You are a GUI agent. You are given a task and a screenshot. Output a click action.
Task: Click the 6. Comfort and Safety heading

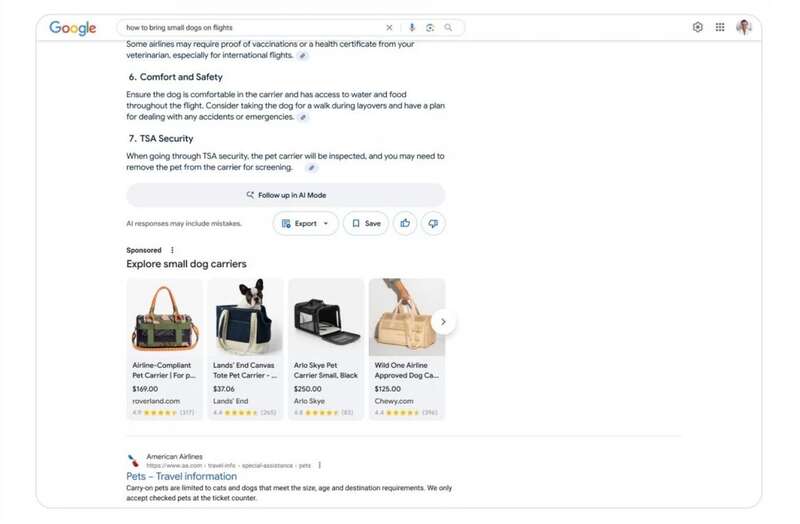(176, 77)
